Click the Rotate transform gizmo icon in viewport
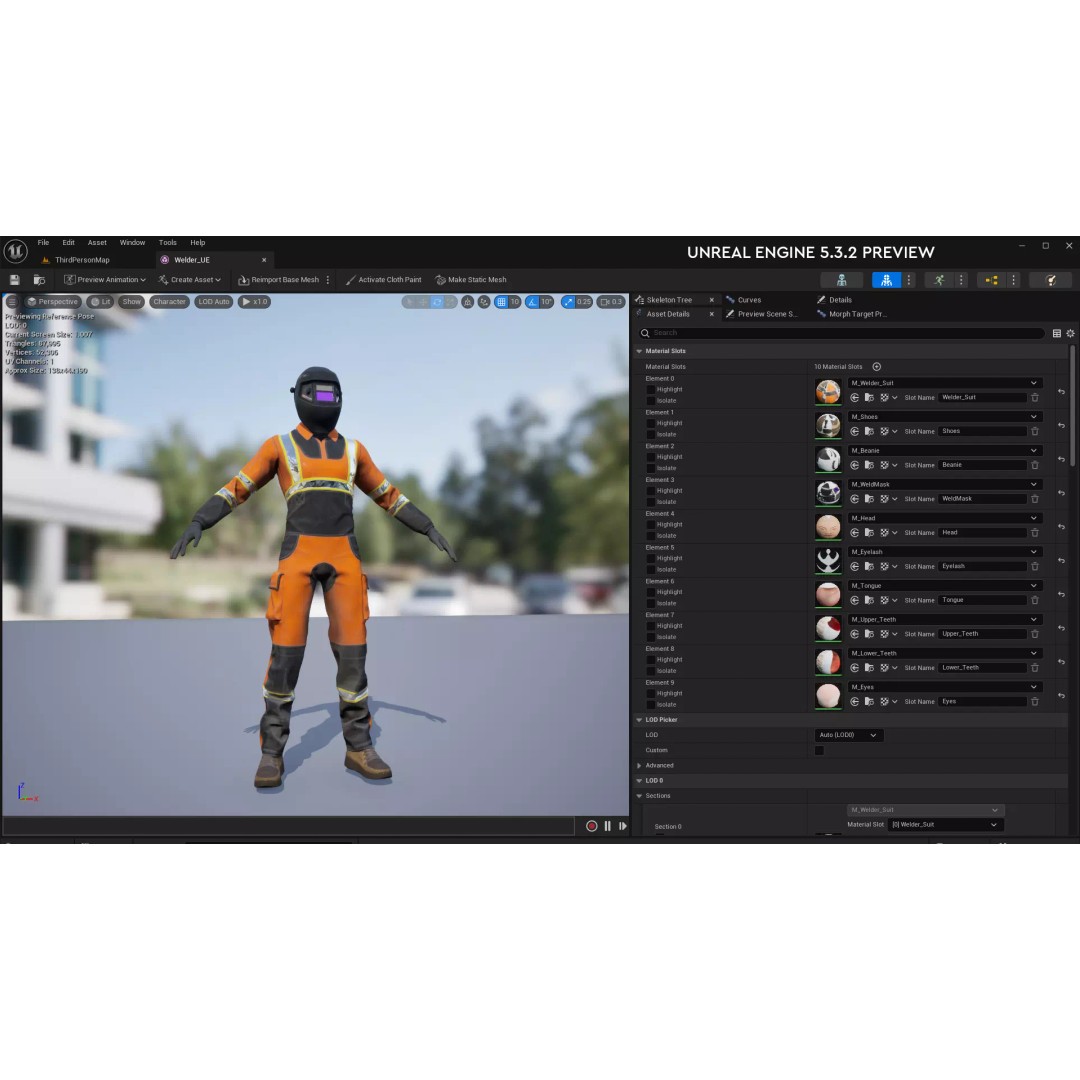Screen dimensions: 1080x1080 437,302
